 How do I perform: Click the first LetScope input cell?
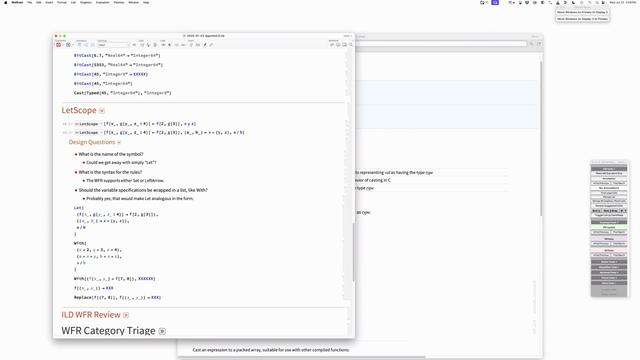(x=135, y=124)
